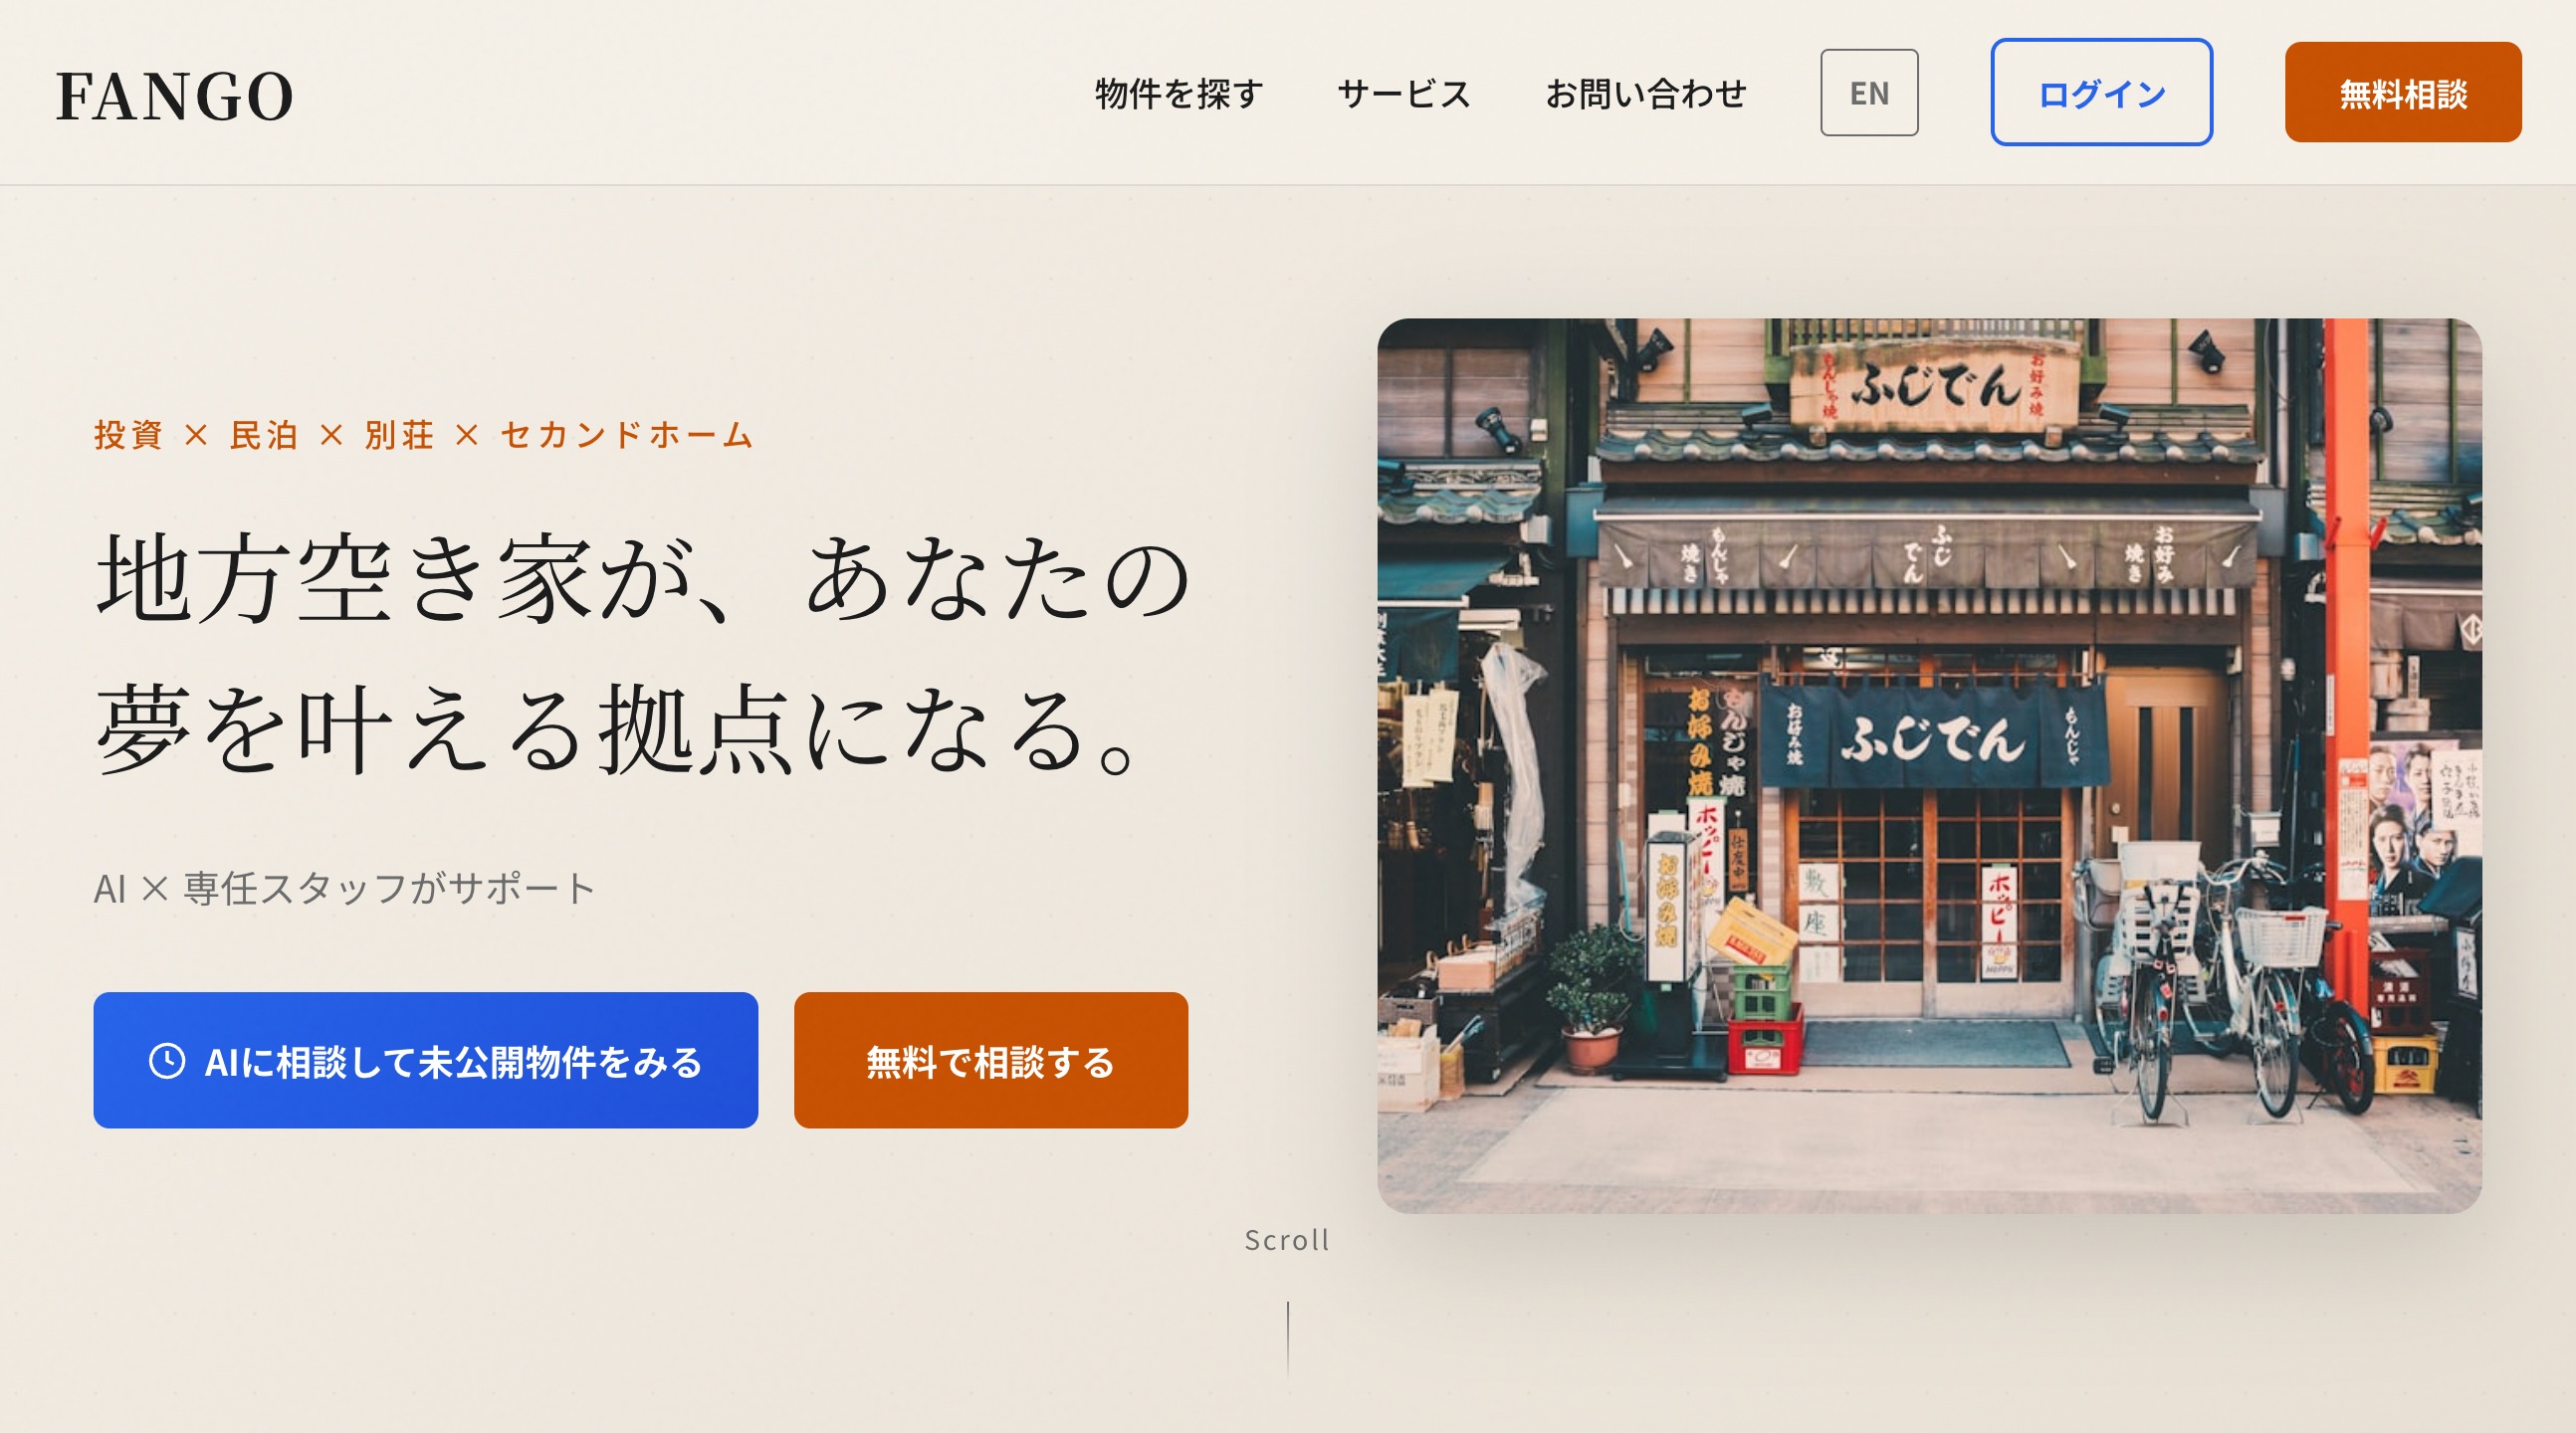This screenshot has width=2576, height=1433.
Task: Click the FANGO logo
Action: click(174, 96)
